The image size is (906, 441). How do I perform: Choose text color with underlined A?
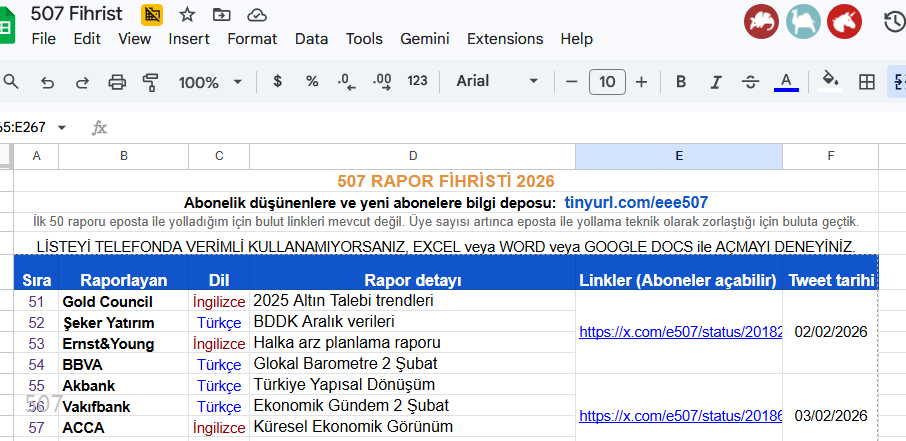pos(786,82)
